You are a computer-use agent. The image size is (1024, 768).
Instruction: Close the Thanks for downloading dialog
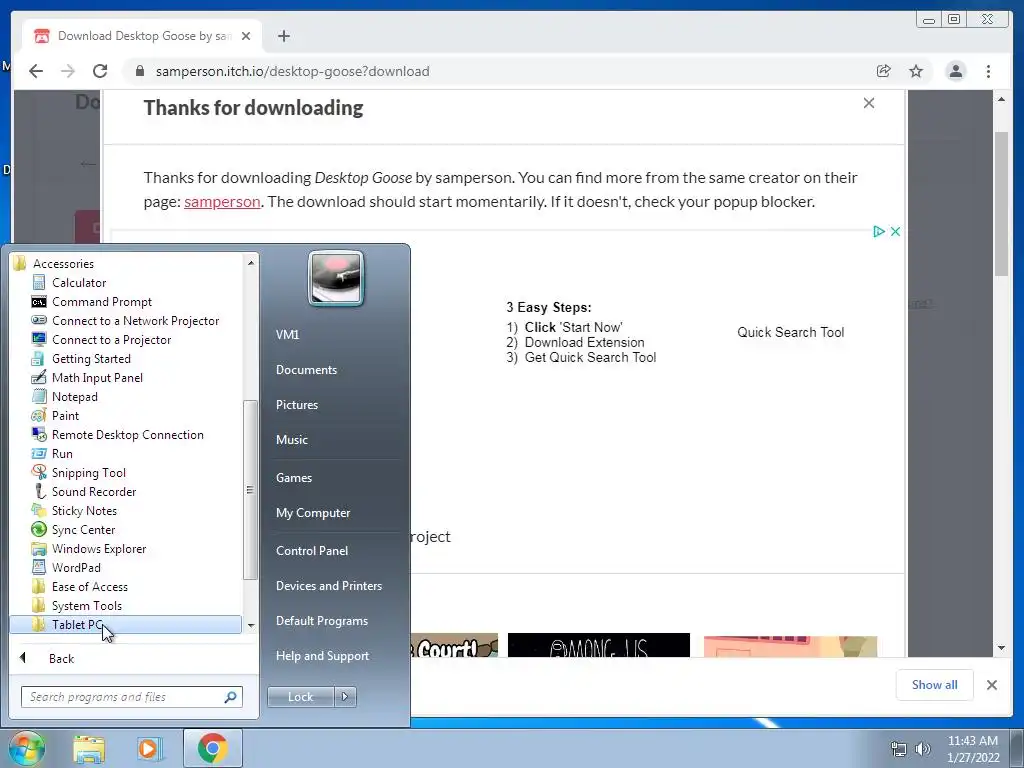point(869,103)
